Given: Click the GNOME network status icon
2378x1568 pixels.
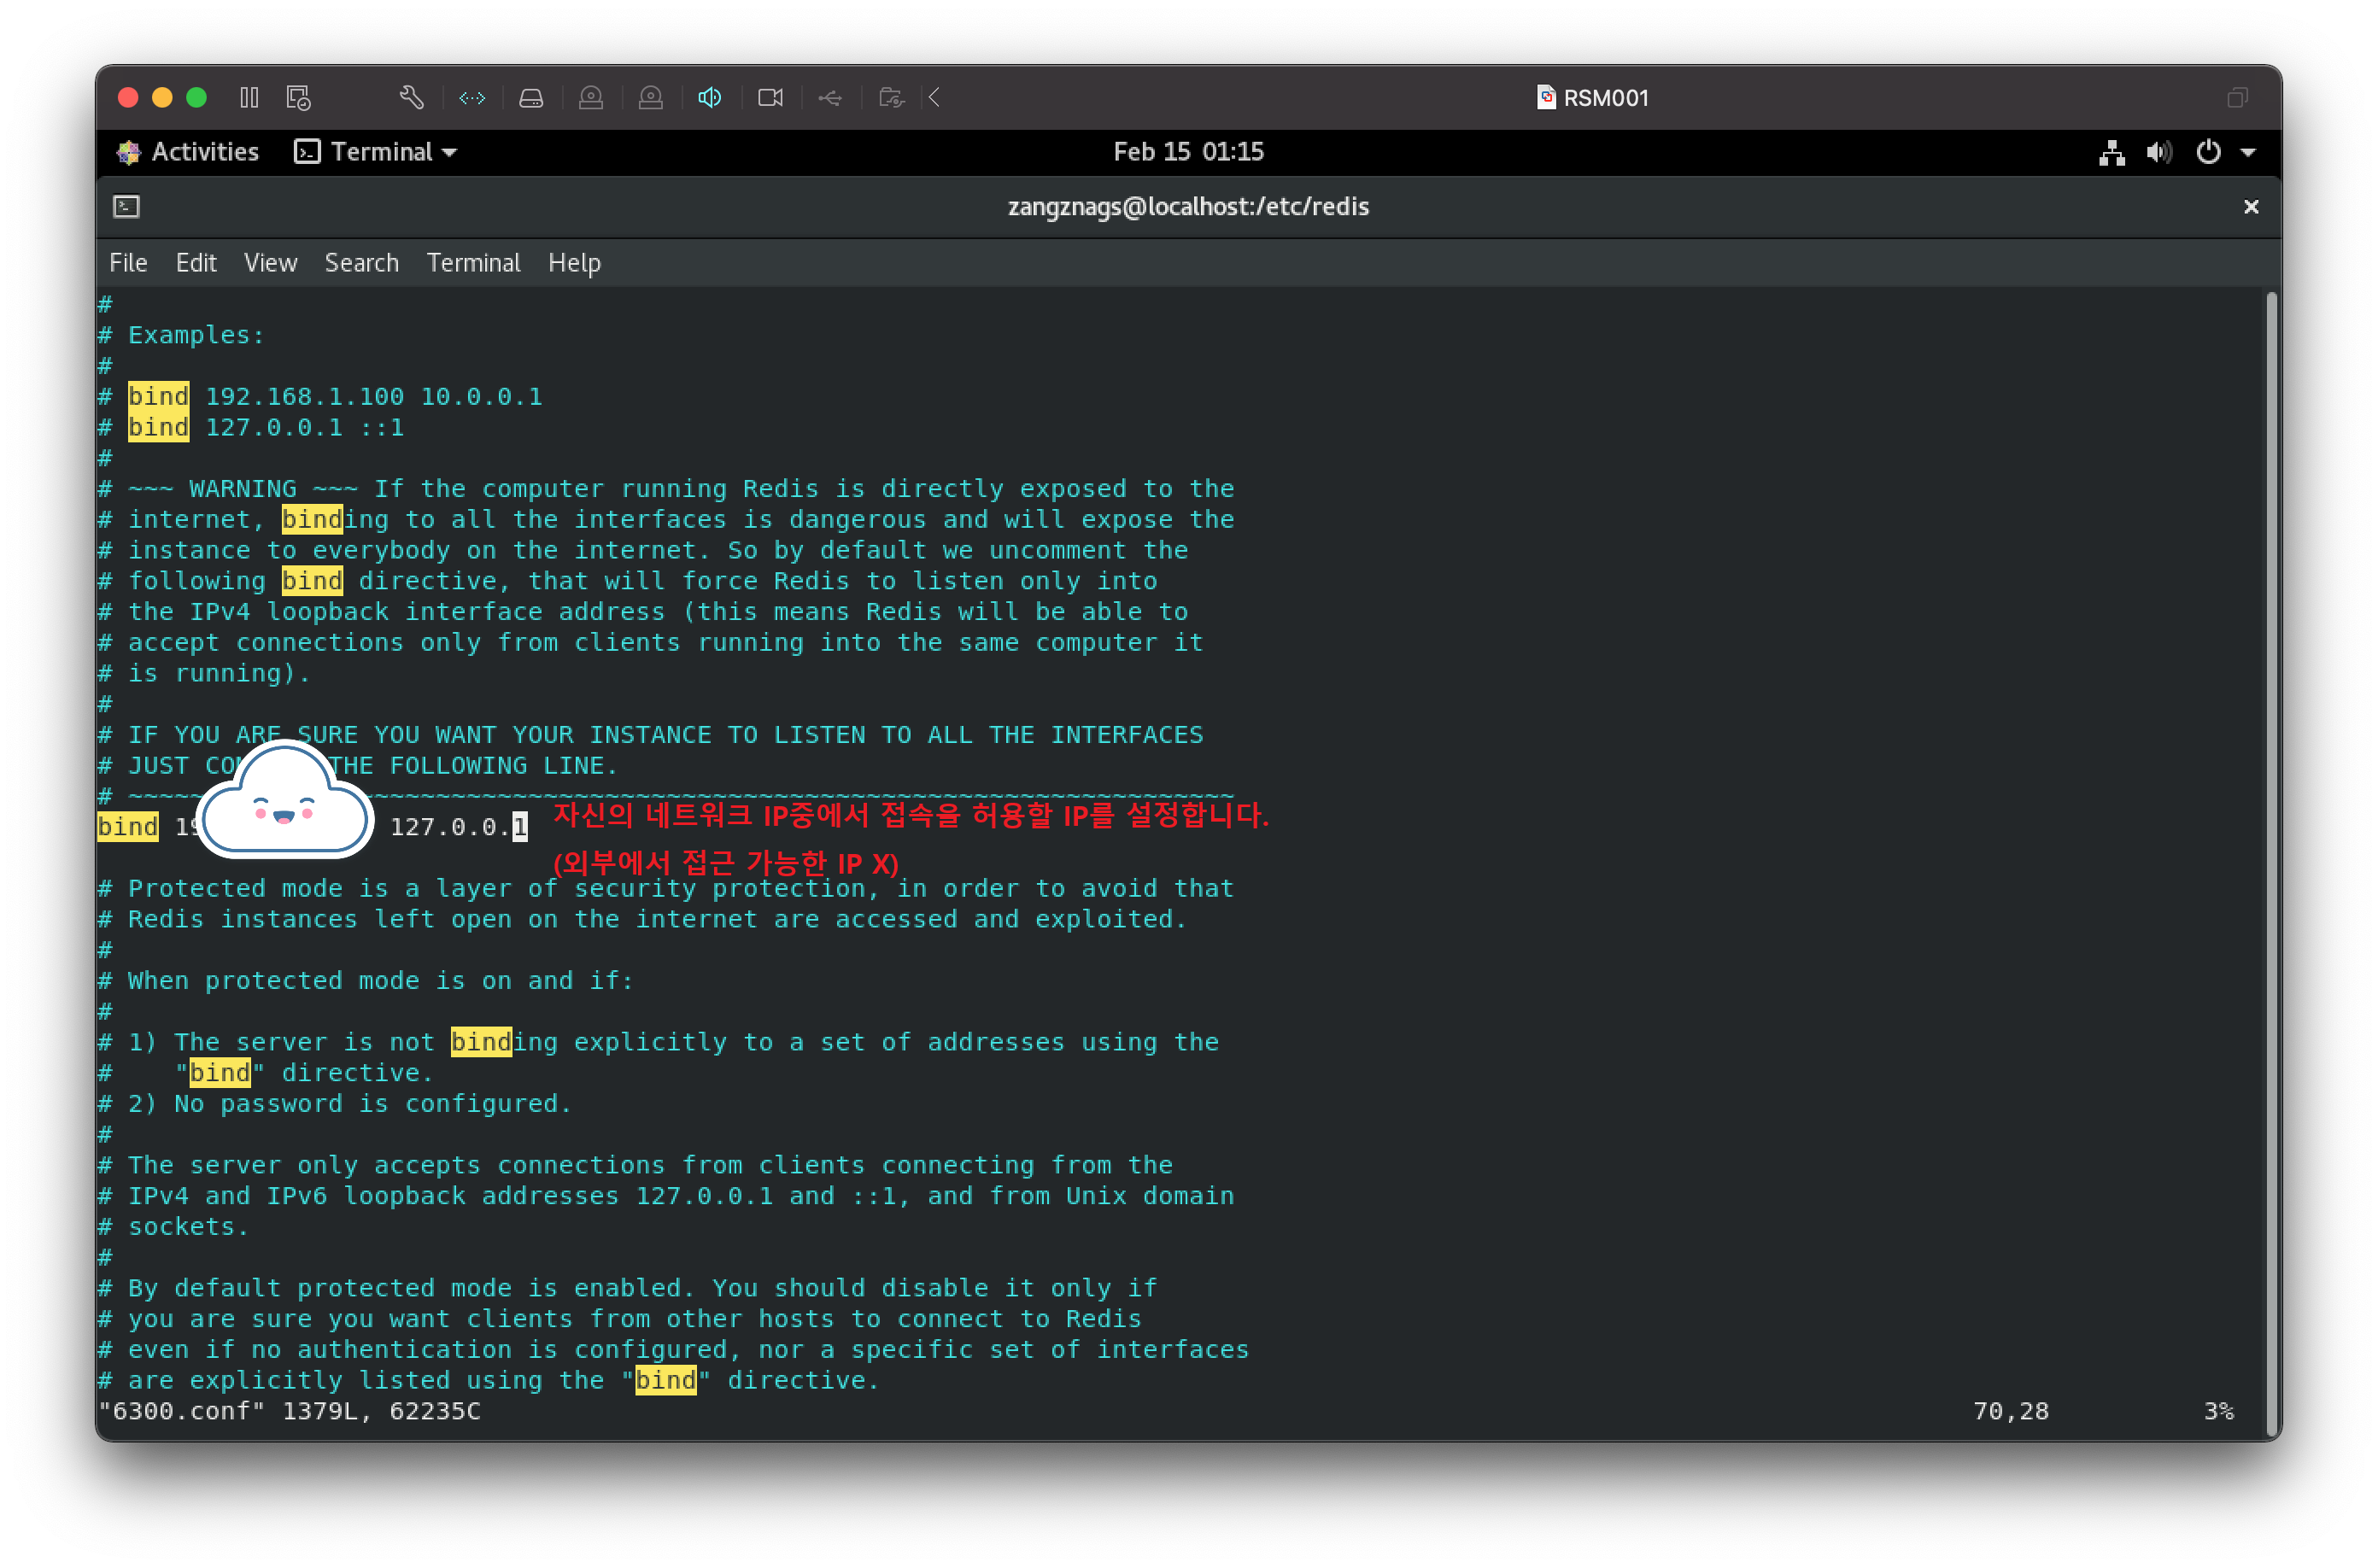Looking at the screenshot, I should pyautogui.click(x=2111, y=152).
